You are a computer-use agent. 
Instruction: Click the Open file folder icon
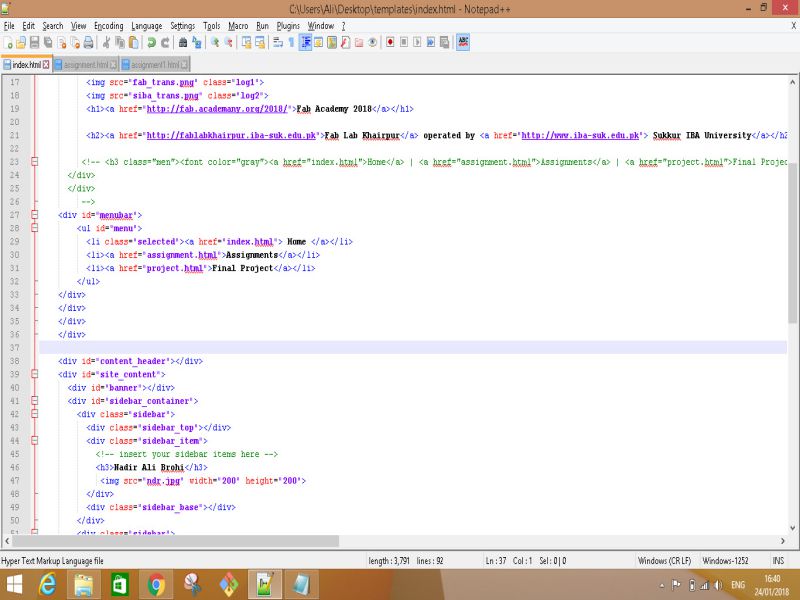21,42
